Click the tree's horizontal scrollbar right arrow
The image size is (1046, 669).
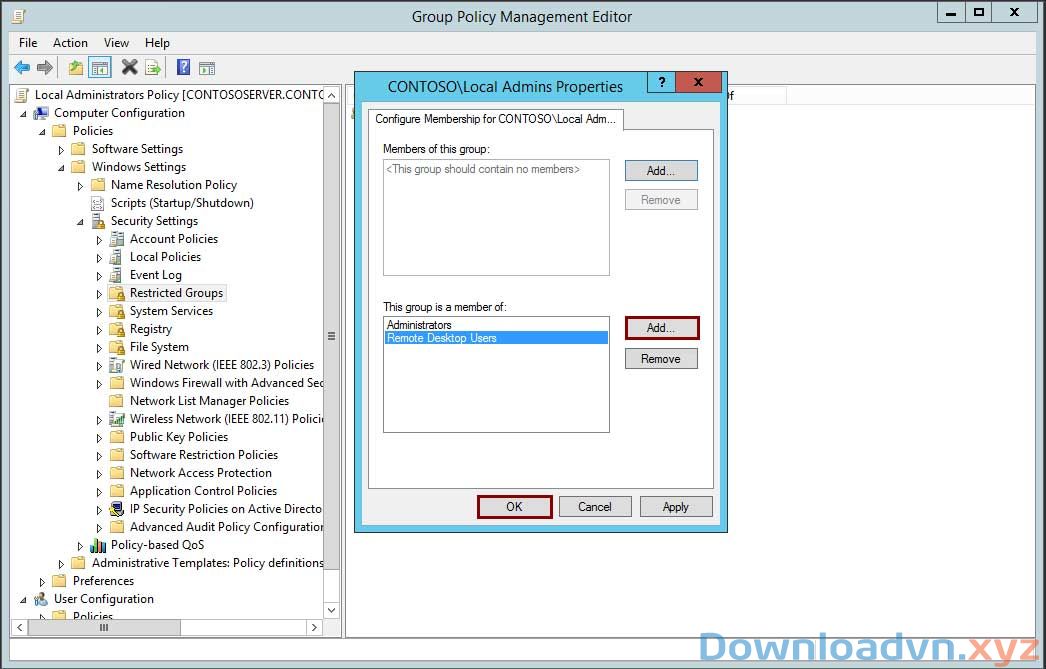[x=314, y=628]
